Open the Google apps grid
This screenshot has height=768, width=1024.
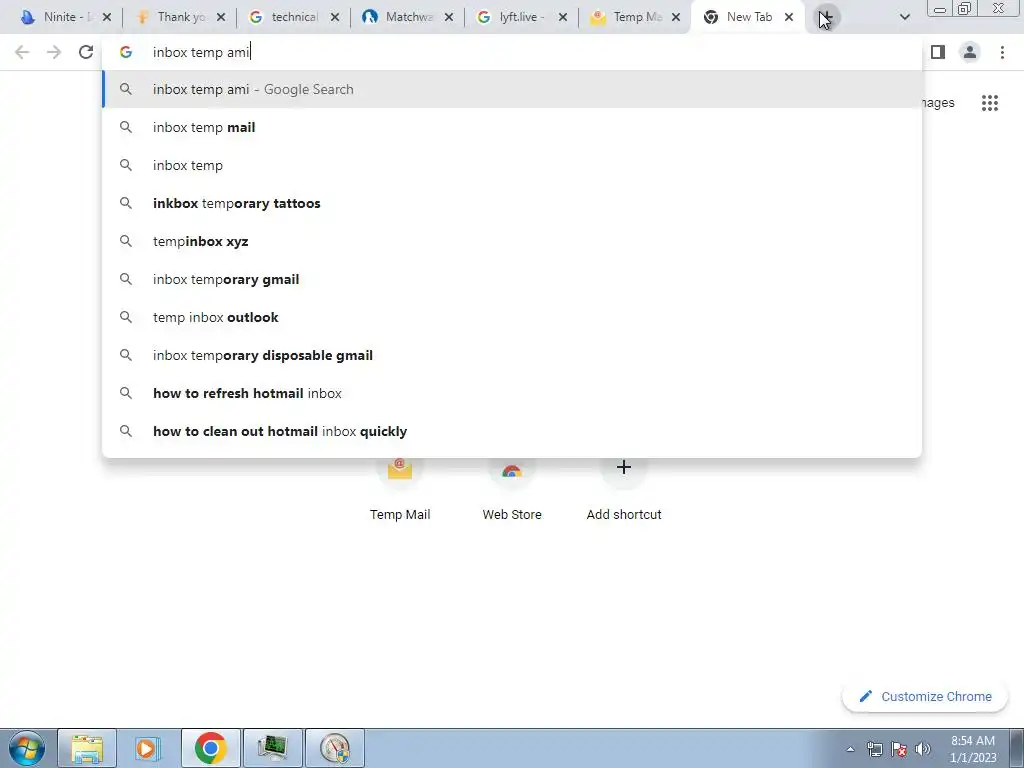click(989, 103)
